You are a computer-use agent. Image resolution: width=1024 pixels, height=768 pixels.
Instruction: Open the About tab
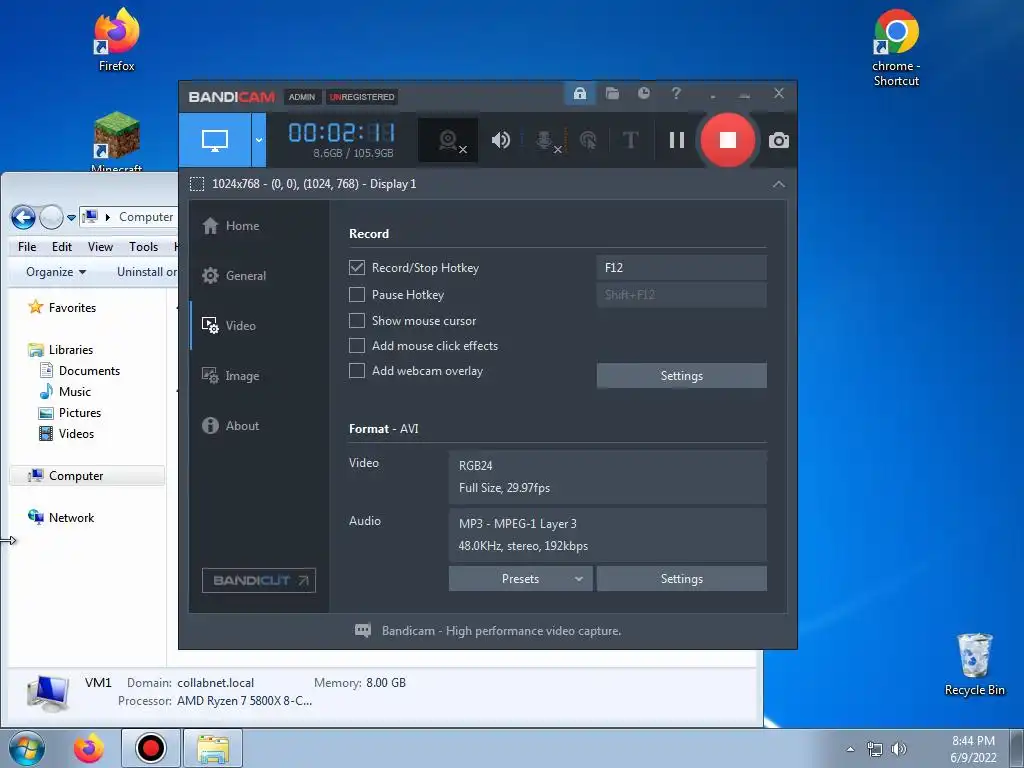point(231,426)
